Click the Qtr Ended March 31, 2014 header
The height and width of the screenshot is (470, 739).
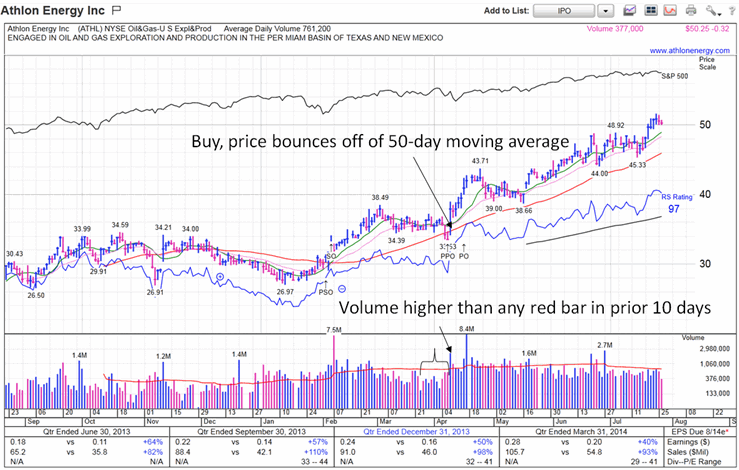click(581, 431)
